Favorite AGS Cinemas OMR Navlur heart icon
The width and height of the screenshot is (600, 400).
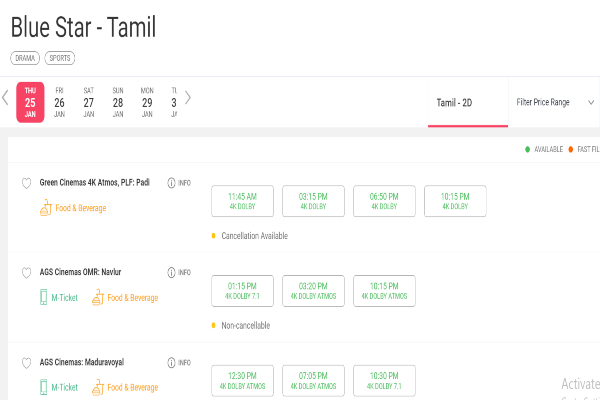pos(27,273)
